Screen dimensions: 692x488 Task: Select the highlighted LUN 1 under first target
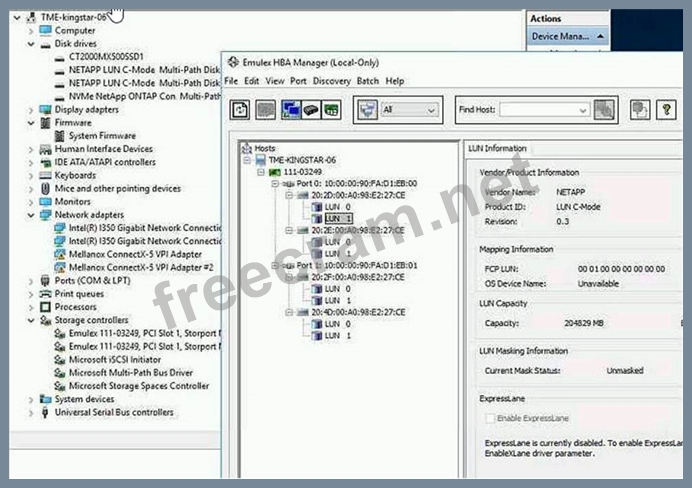pyautogui.click(x=338, y=218)
